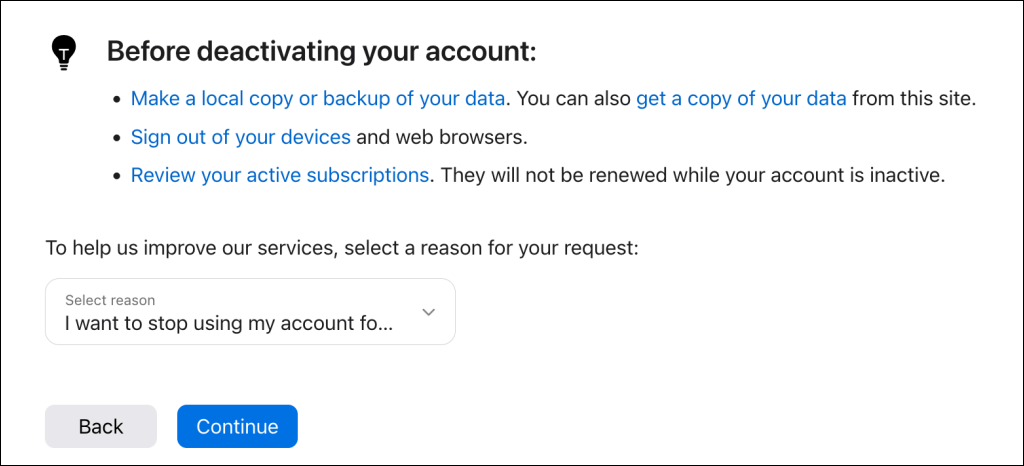
Task: Proceed with the blue Continue button
Action: (x=237, y=427)
